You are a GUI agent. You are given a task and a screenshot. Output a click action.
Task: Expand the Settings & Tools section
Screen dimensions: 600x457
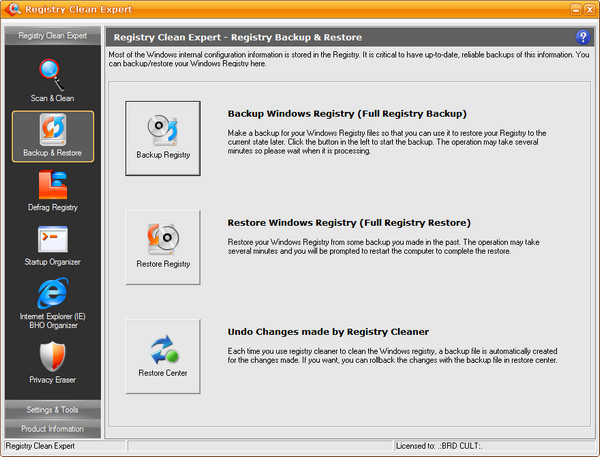click(52, 410)
